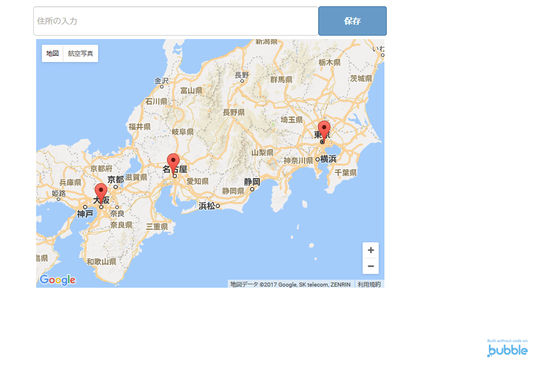Focus the 住所の入力 address field

(176, 21)
